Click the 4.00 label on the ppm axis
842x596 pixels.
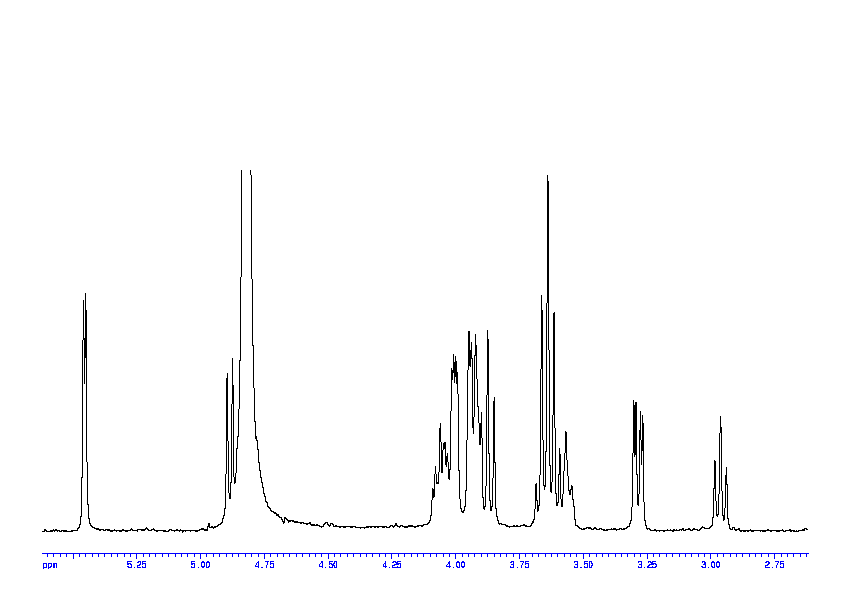point(455,565)
